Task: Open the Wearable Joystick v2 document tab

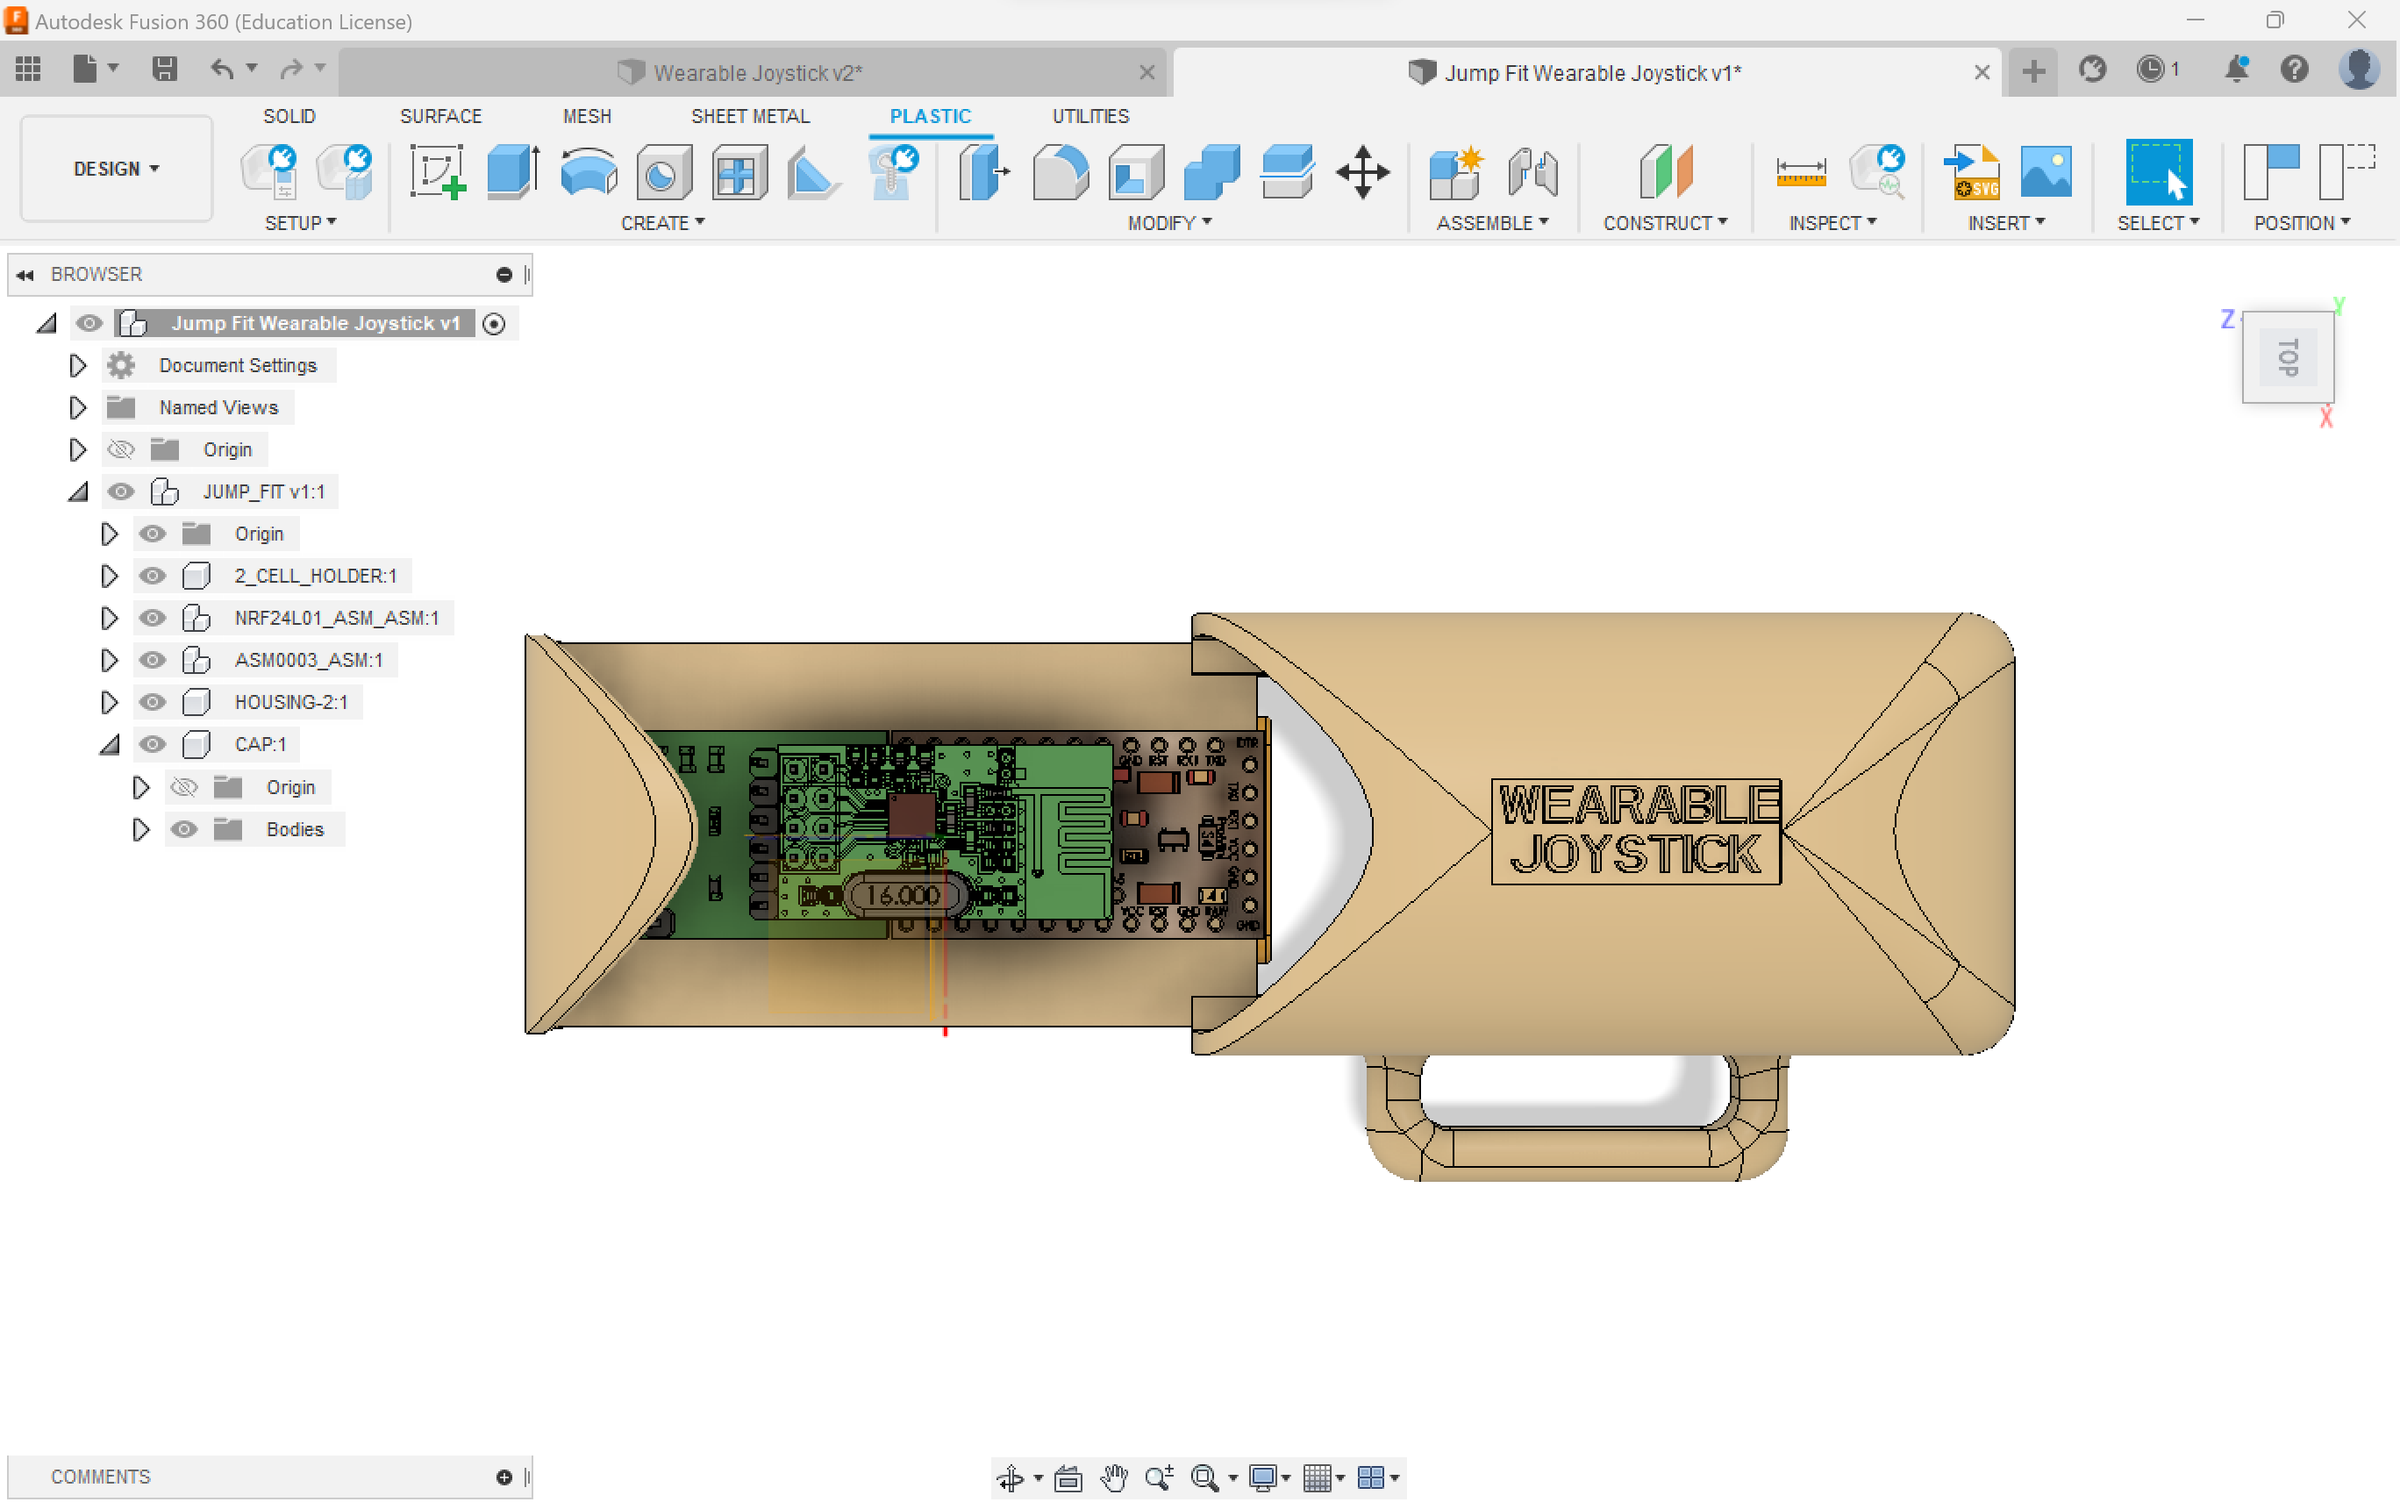Action: pos(757,73)
